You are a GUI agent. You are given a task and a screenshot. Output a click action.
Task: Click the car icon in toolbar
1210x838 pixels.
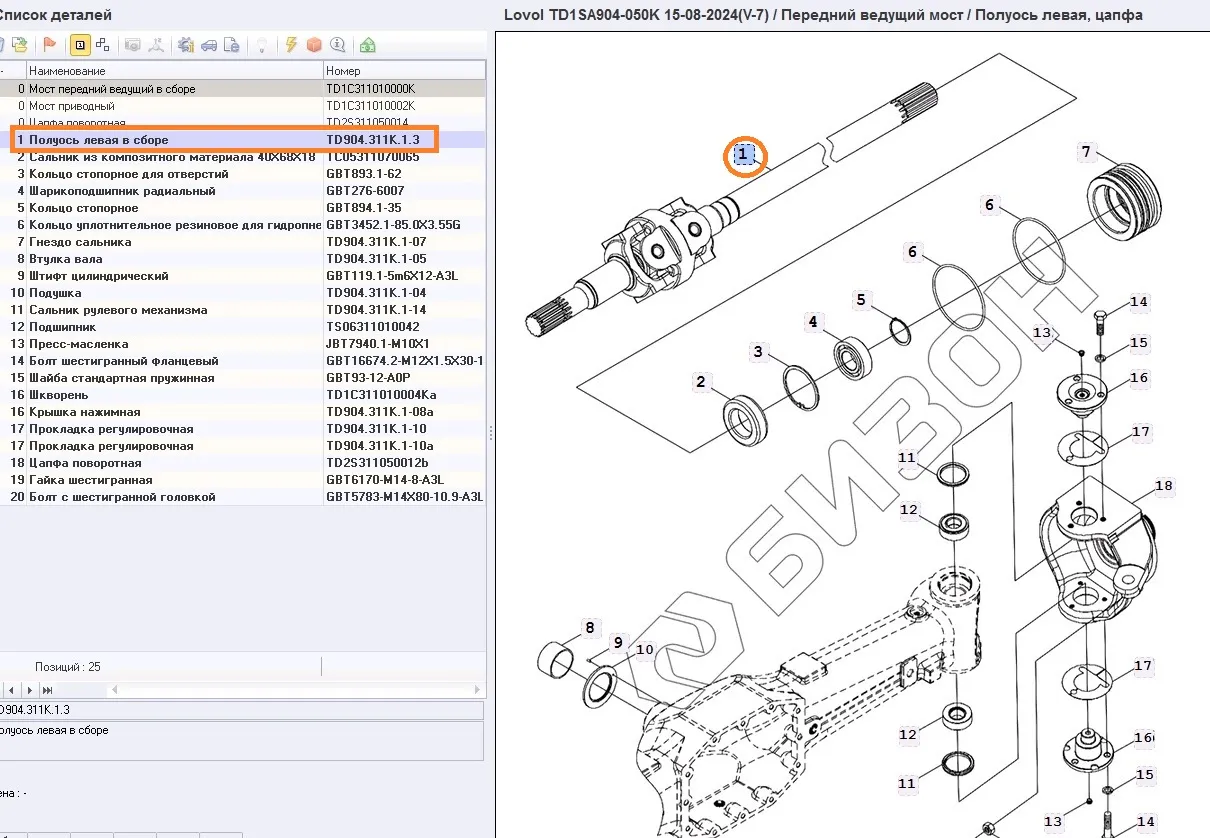coord(209,45)
